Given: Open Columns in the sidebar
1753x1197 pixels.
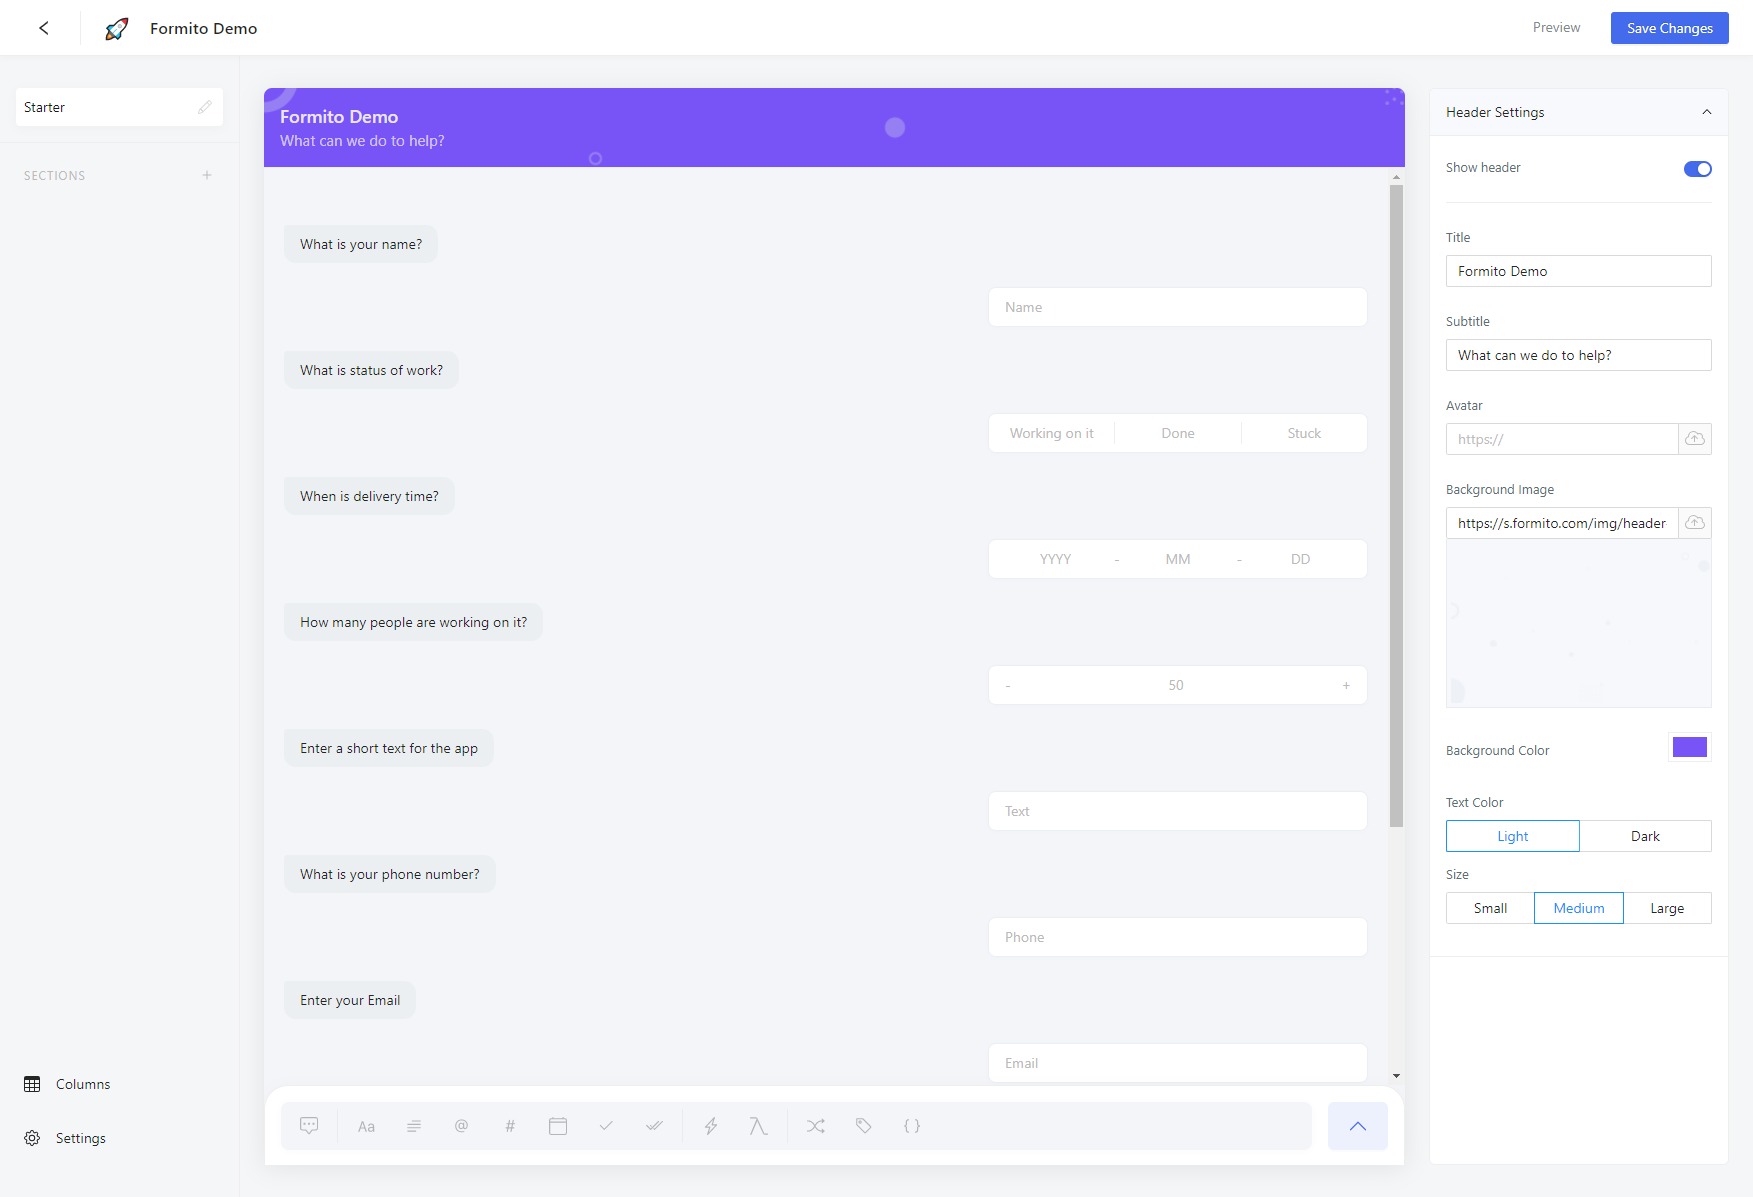Looking at the screenshot, I should tap(83, 1084).
